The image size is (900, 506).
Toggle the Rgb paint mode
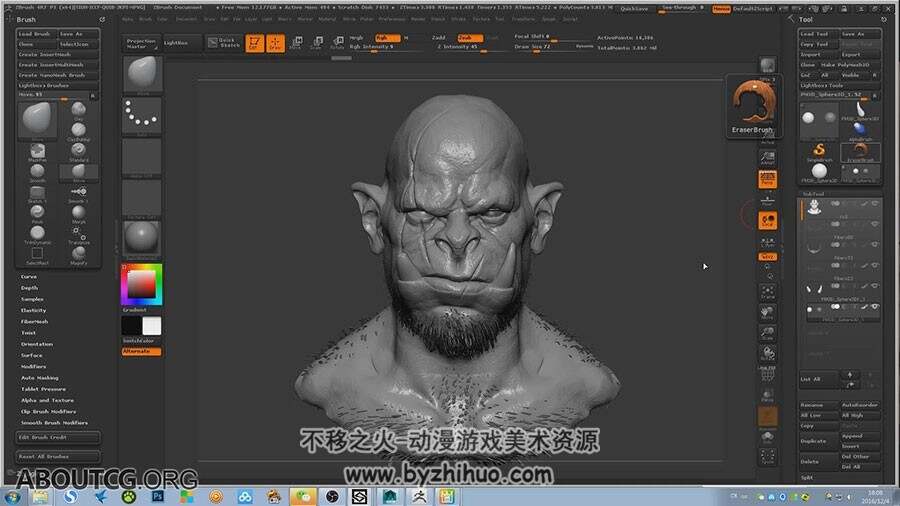coord(387,38)
